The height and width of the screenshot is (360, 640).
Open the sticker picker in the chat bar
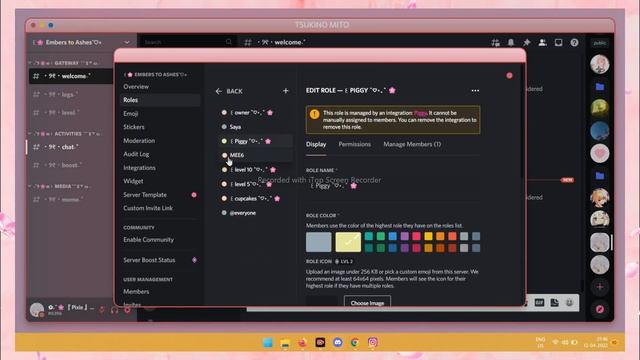554,302
